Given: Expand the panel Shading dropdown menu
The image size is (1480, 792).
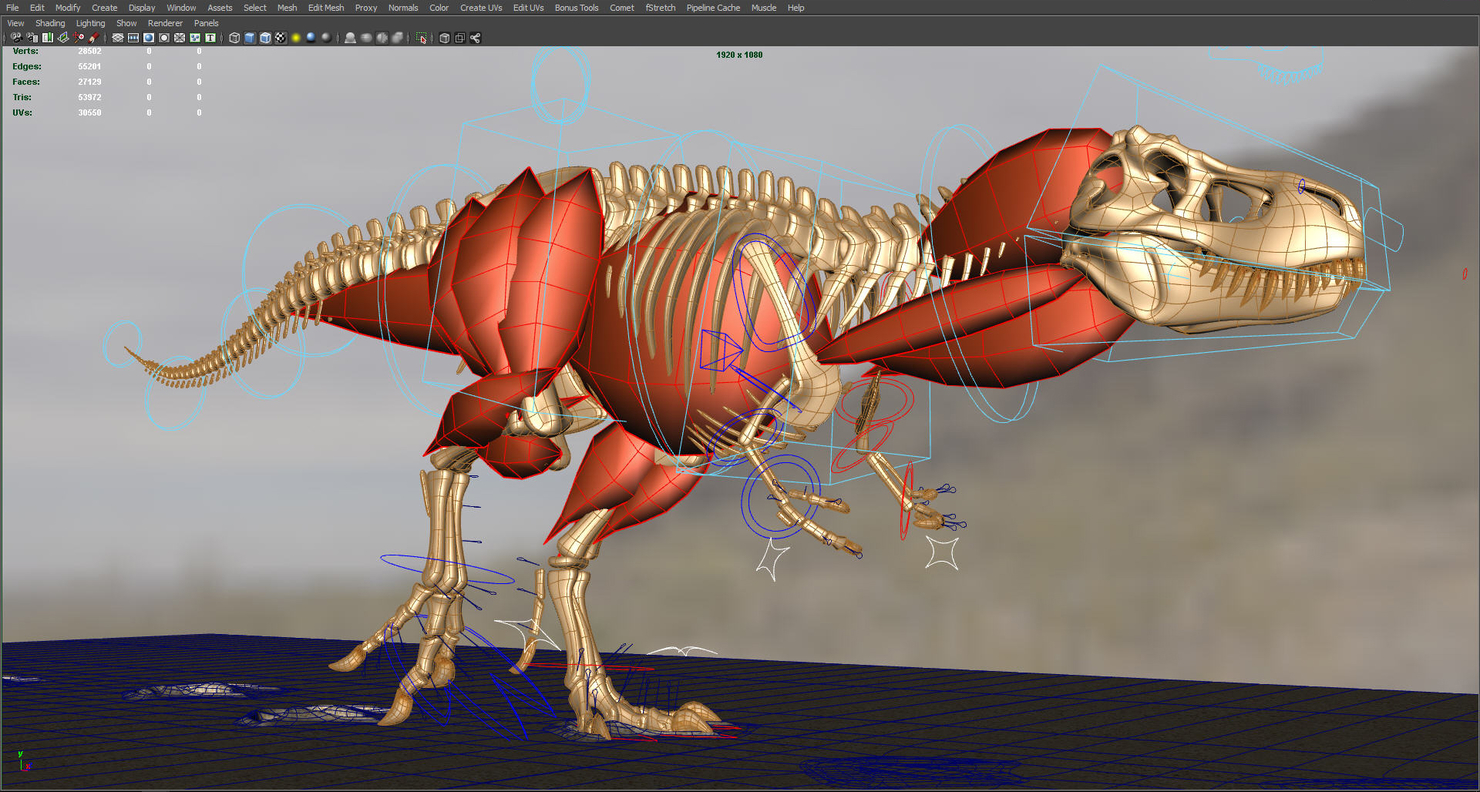Looking at the screenshot, I should click(50, 23).
